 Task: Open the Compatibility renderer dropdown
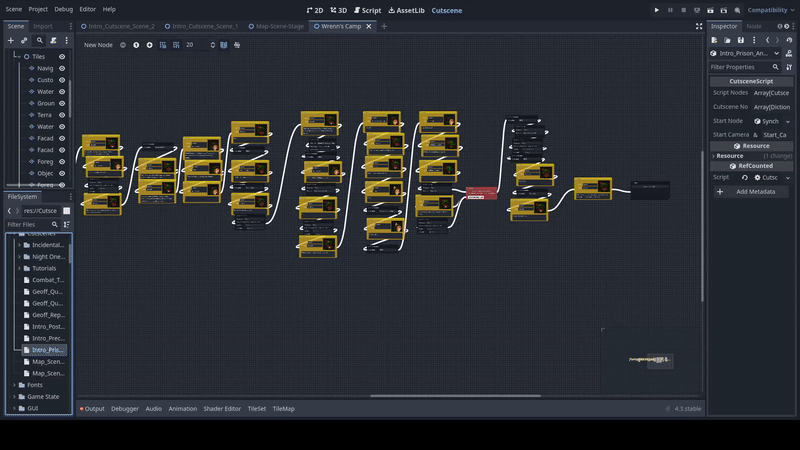click(x=768, y=10)
